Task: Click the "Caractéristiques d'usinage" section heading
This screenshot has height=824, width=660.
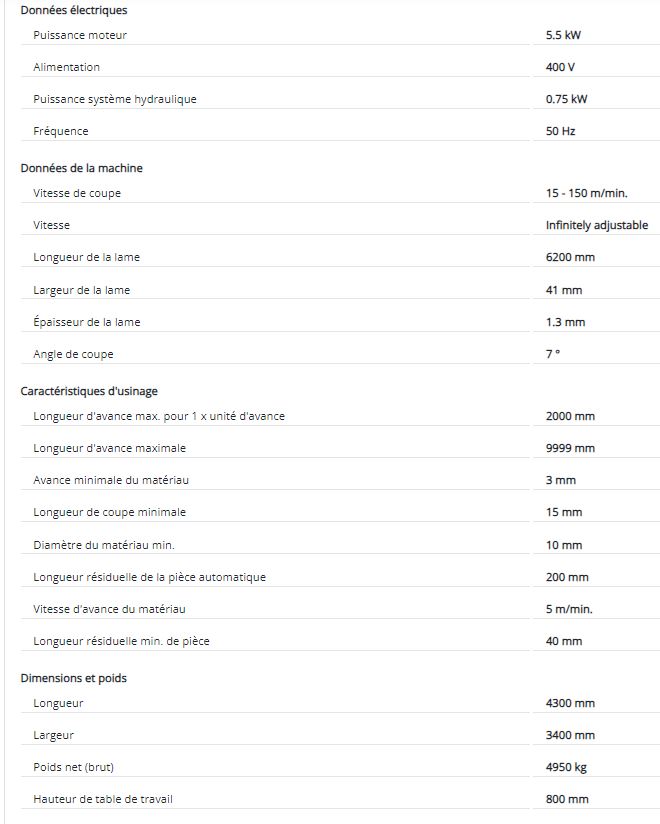Action: (x=89, y=391)
